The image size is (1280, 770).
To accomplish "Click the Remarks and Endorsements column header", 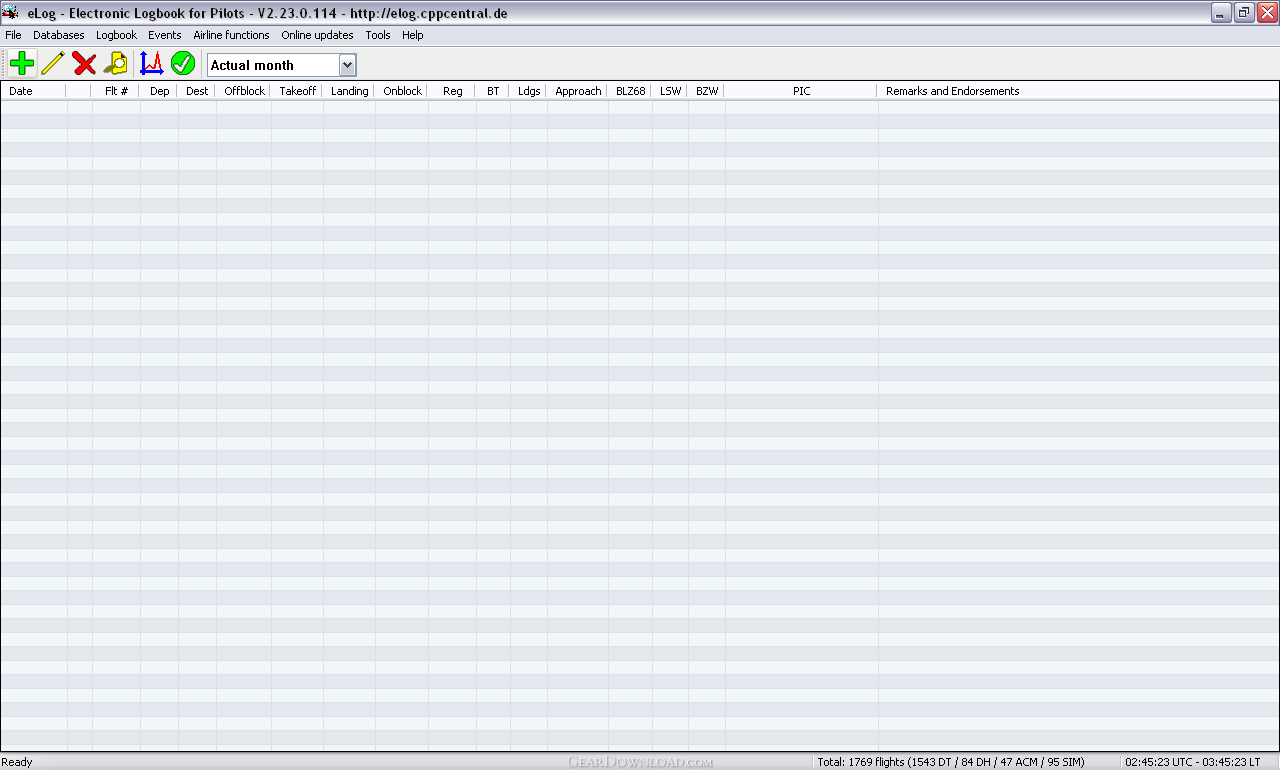I will 952,91.
